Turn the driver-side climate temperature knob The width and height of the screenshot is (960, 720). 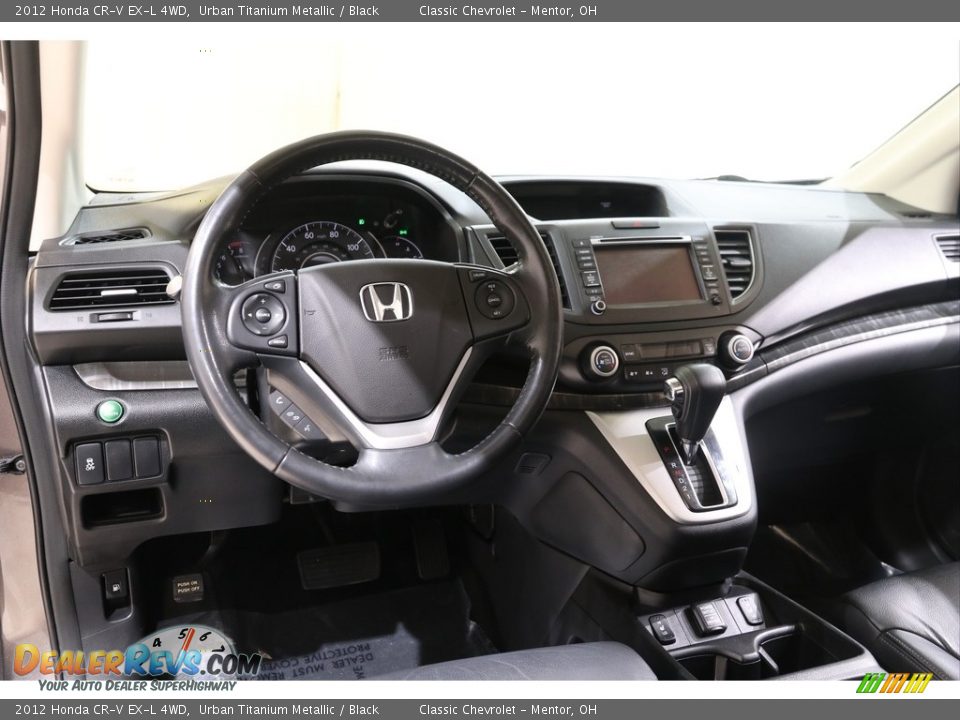[604, 361]
